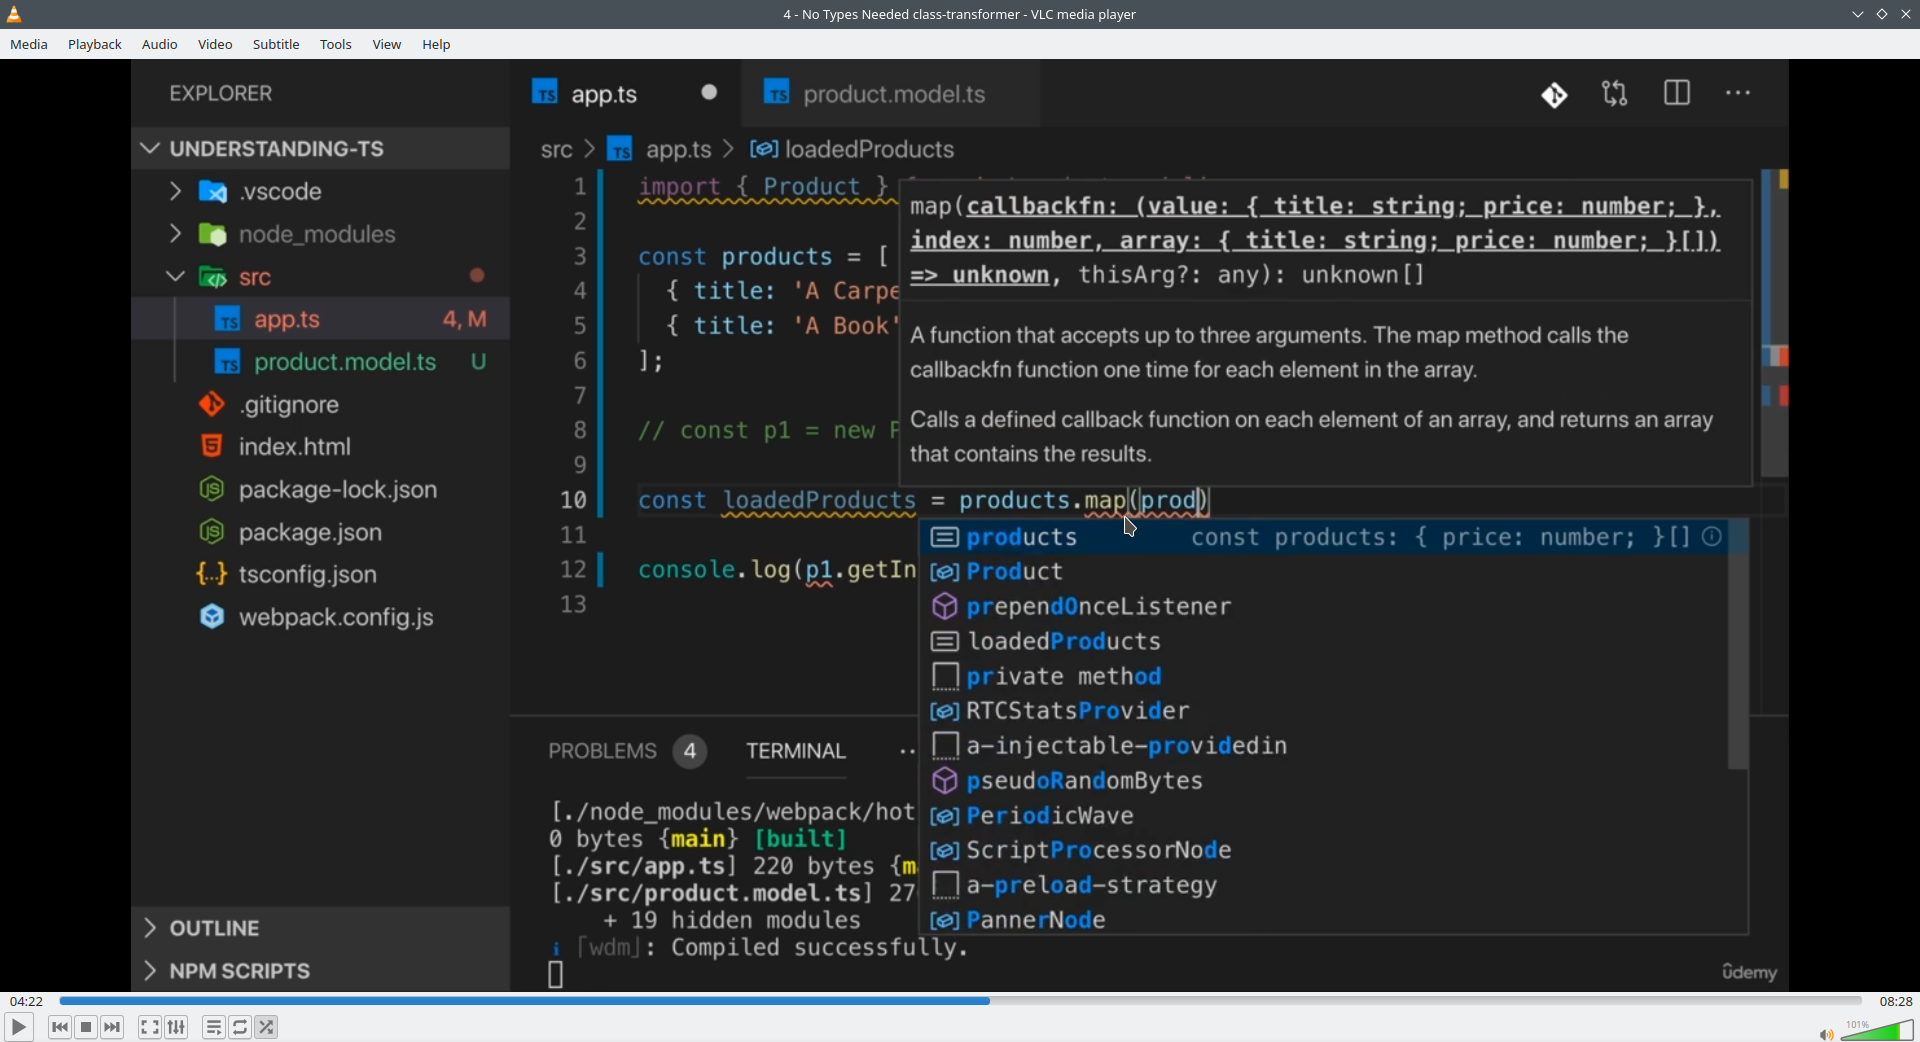Open app.ts in the Explorer tree
Screen dimensions: 1920x1042
287,320
